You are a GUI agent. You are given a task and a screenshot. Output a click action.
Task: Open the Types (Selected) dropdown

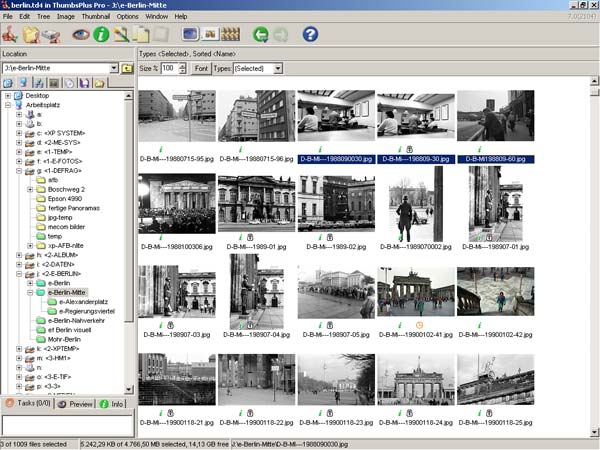pos(277,68)
